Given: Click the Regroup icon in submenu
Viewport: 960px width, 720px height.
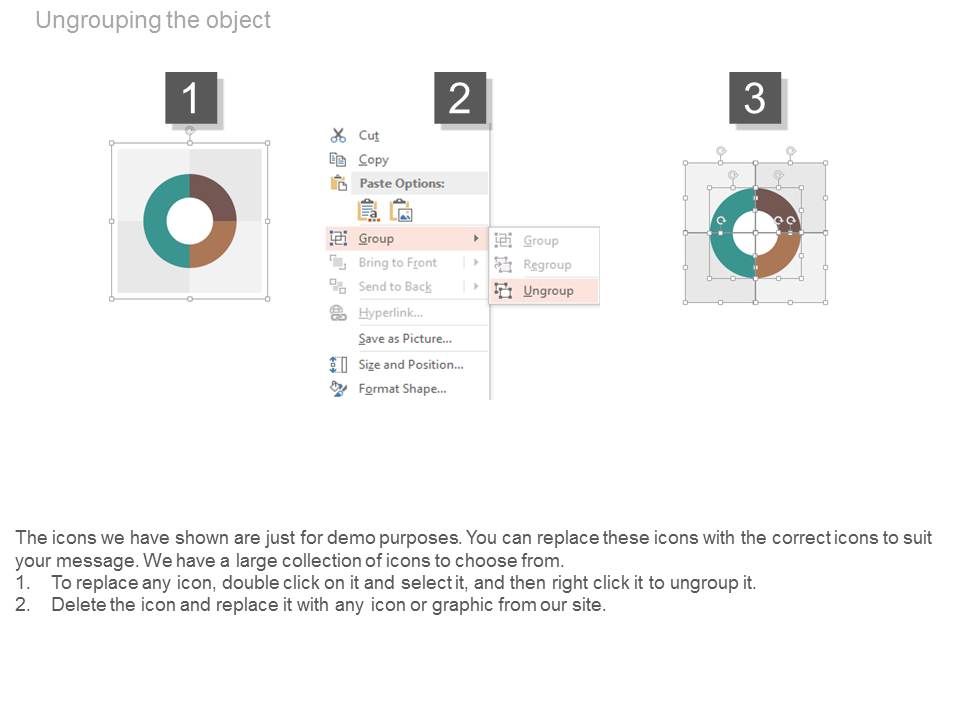Looking at the screenshot, I should tap(503, 264).
